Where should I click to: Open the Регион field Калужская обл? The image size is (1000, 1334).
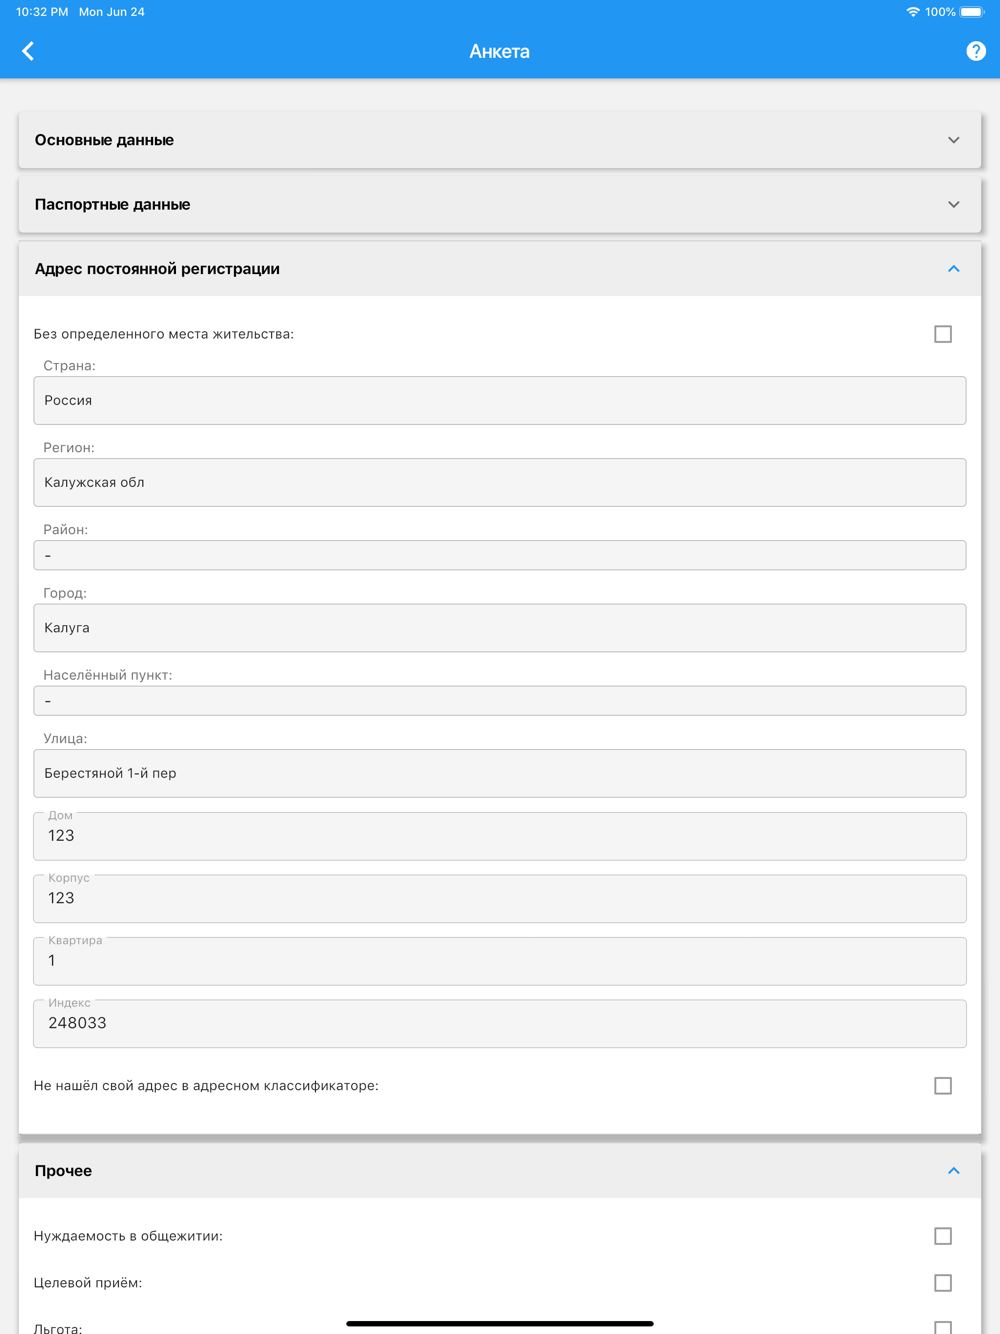[x=500, y=482]
